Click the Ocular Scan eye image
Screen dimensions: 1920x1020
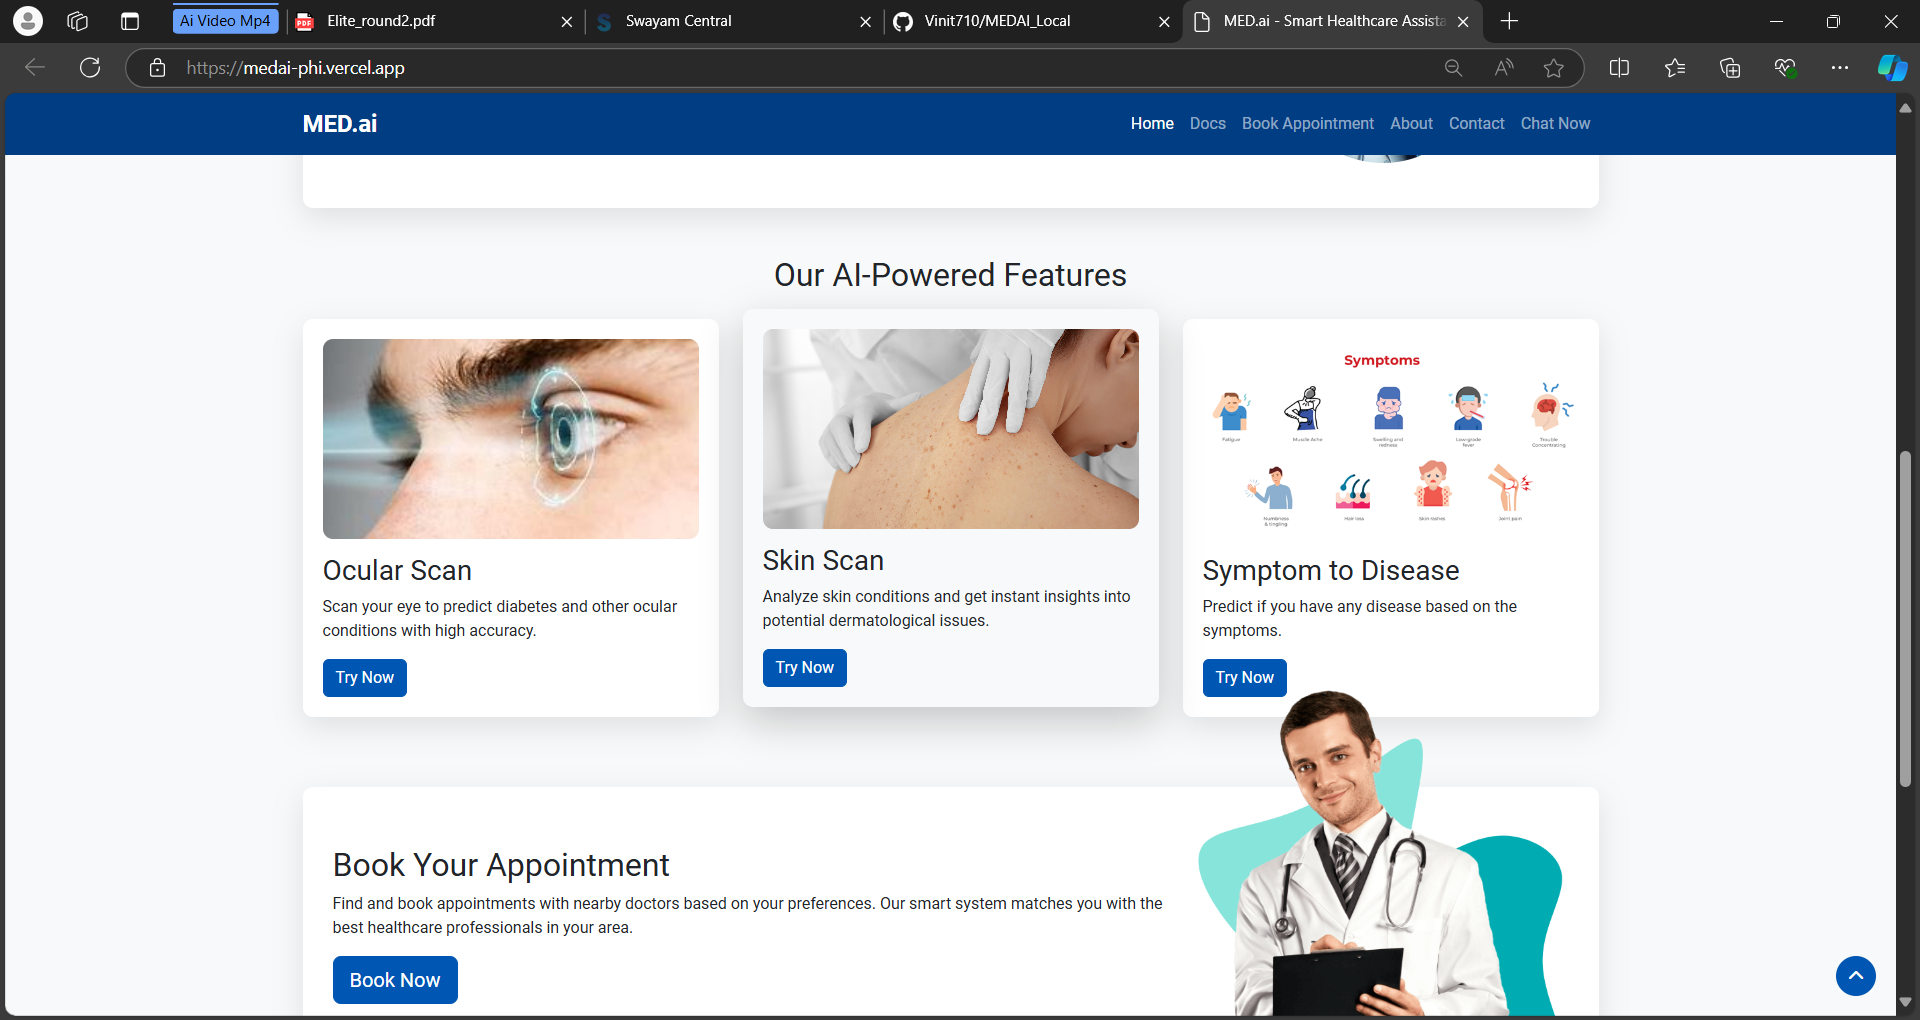(510, 439)
